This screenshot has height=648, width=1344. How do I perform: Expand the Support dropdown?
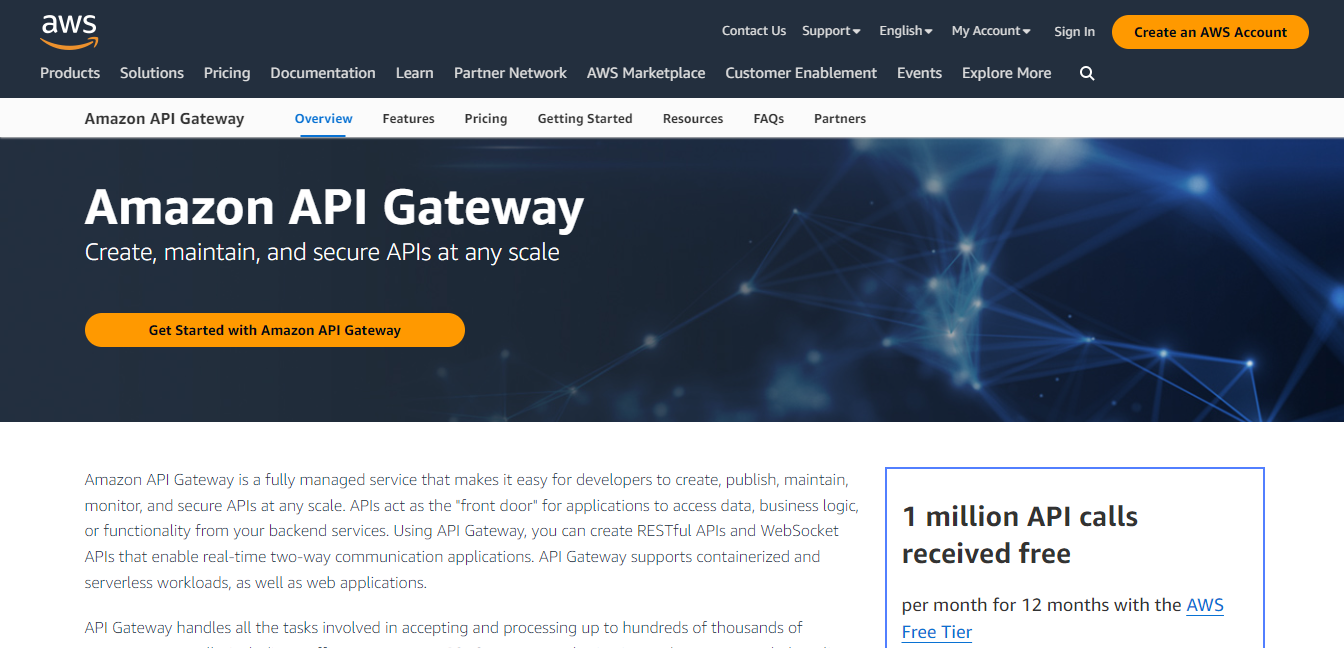tap(831, 31)
